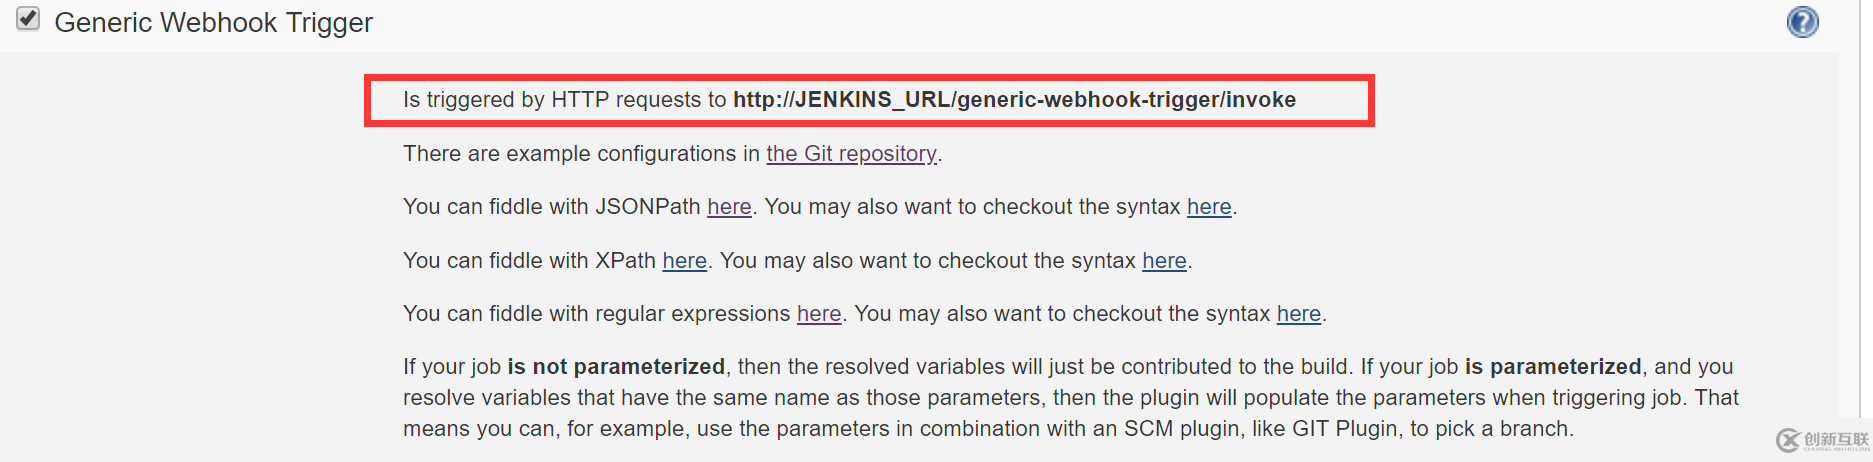Open the regular expressions syntax "here" link
This screenshot has width=1873, height=462.
click(x=1298, y=314)
